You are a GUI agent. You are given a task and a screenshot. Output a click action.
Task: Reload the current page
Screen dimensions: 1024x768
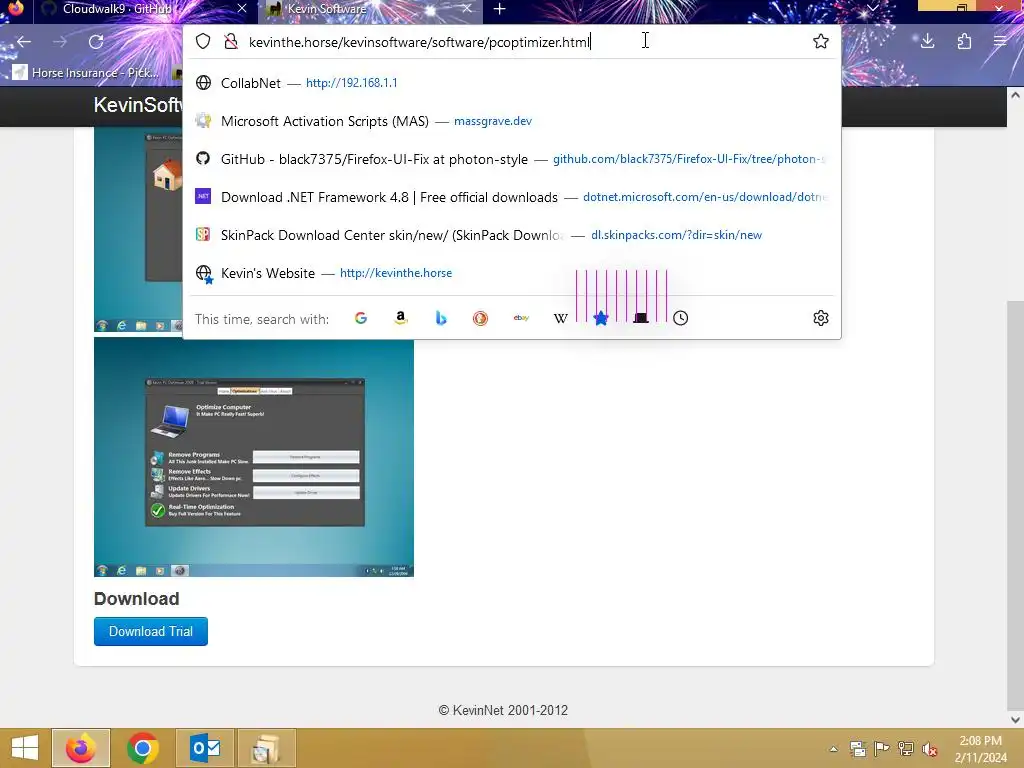(96, 42)
